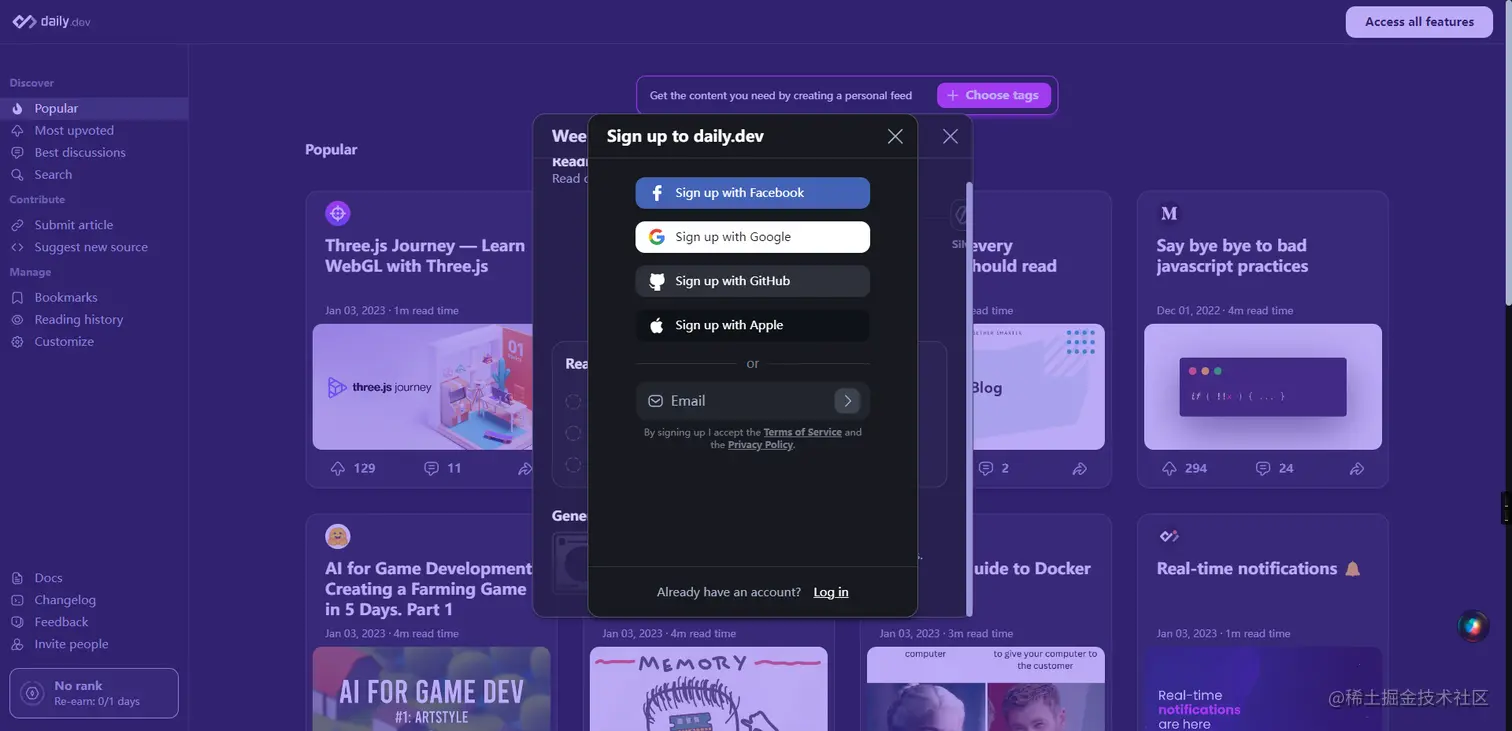This screenshot has width=1512, height=731.
Task: Click the Real-time notifications source icon
Action: click(x=1169, y=536)
